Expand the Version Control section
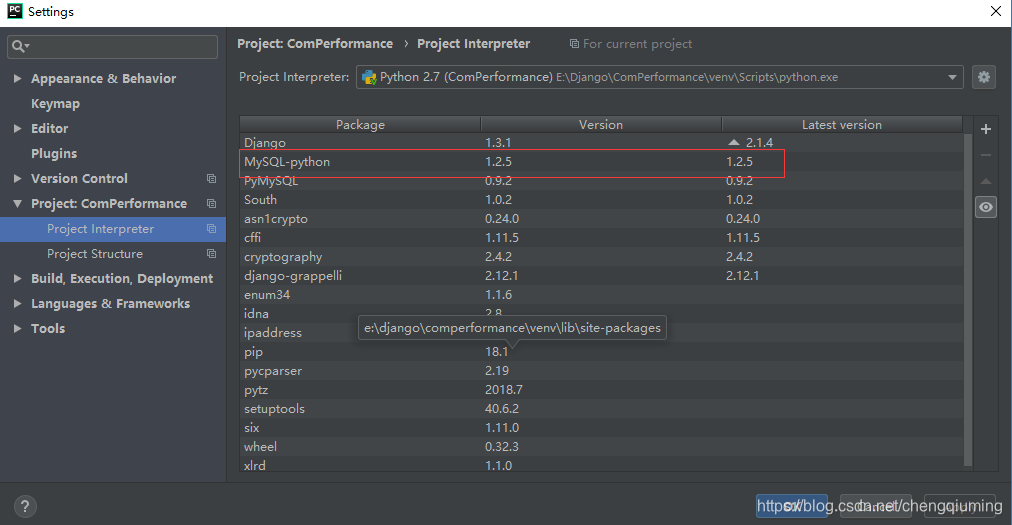 17,178
